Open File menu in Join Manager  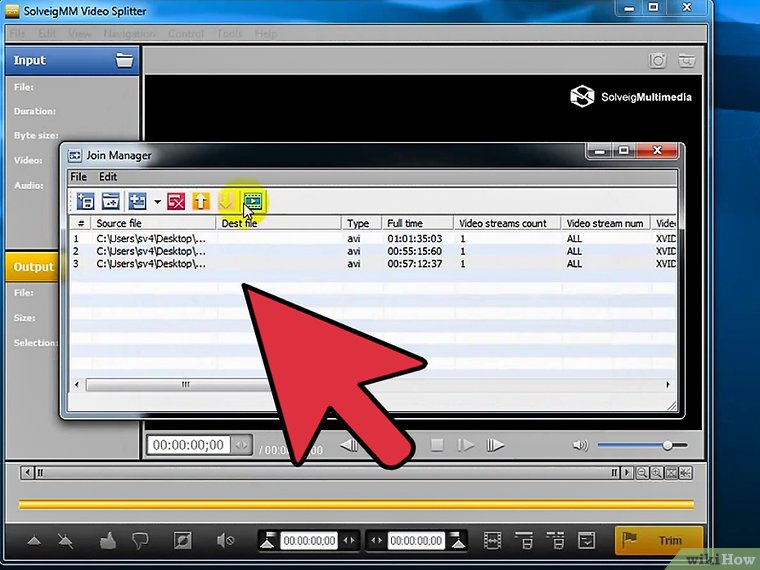click(77, 177)
